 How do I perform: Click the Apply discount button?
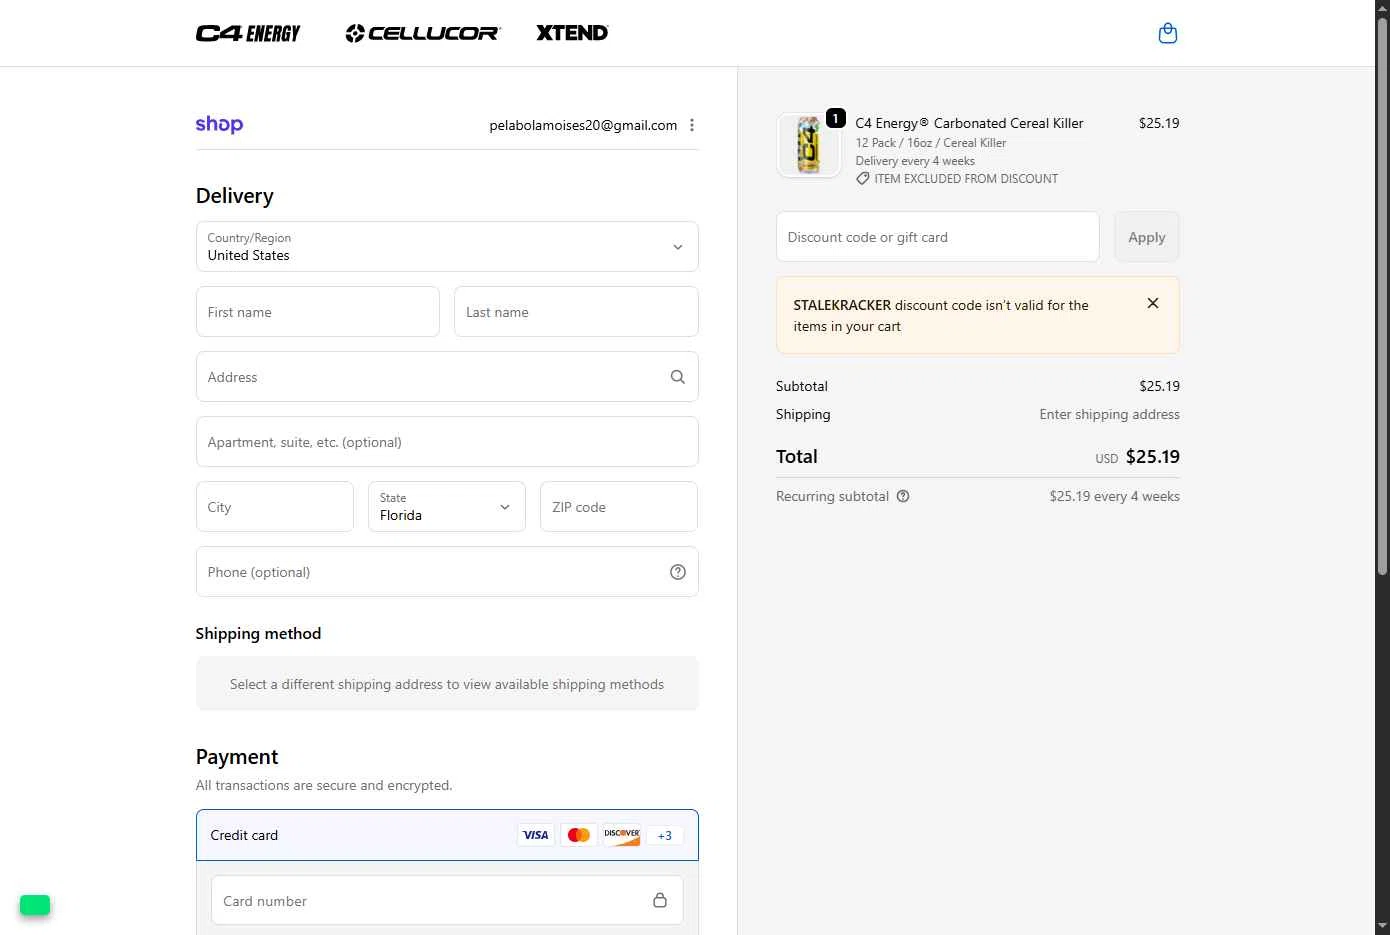(x=1147, y=237)
